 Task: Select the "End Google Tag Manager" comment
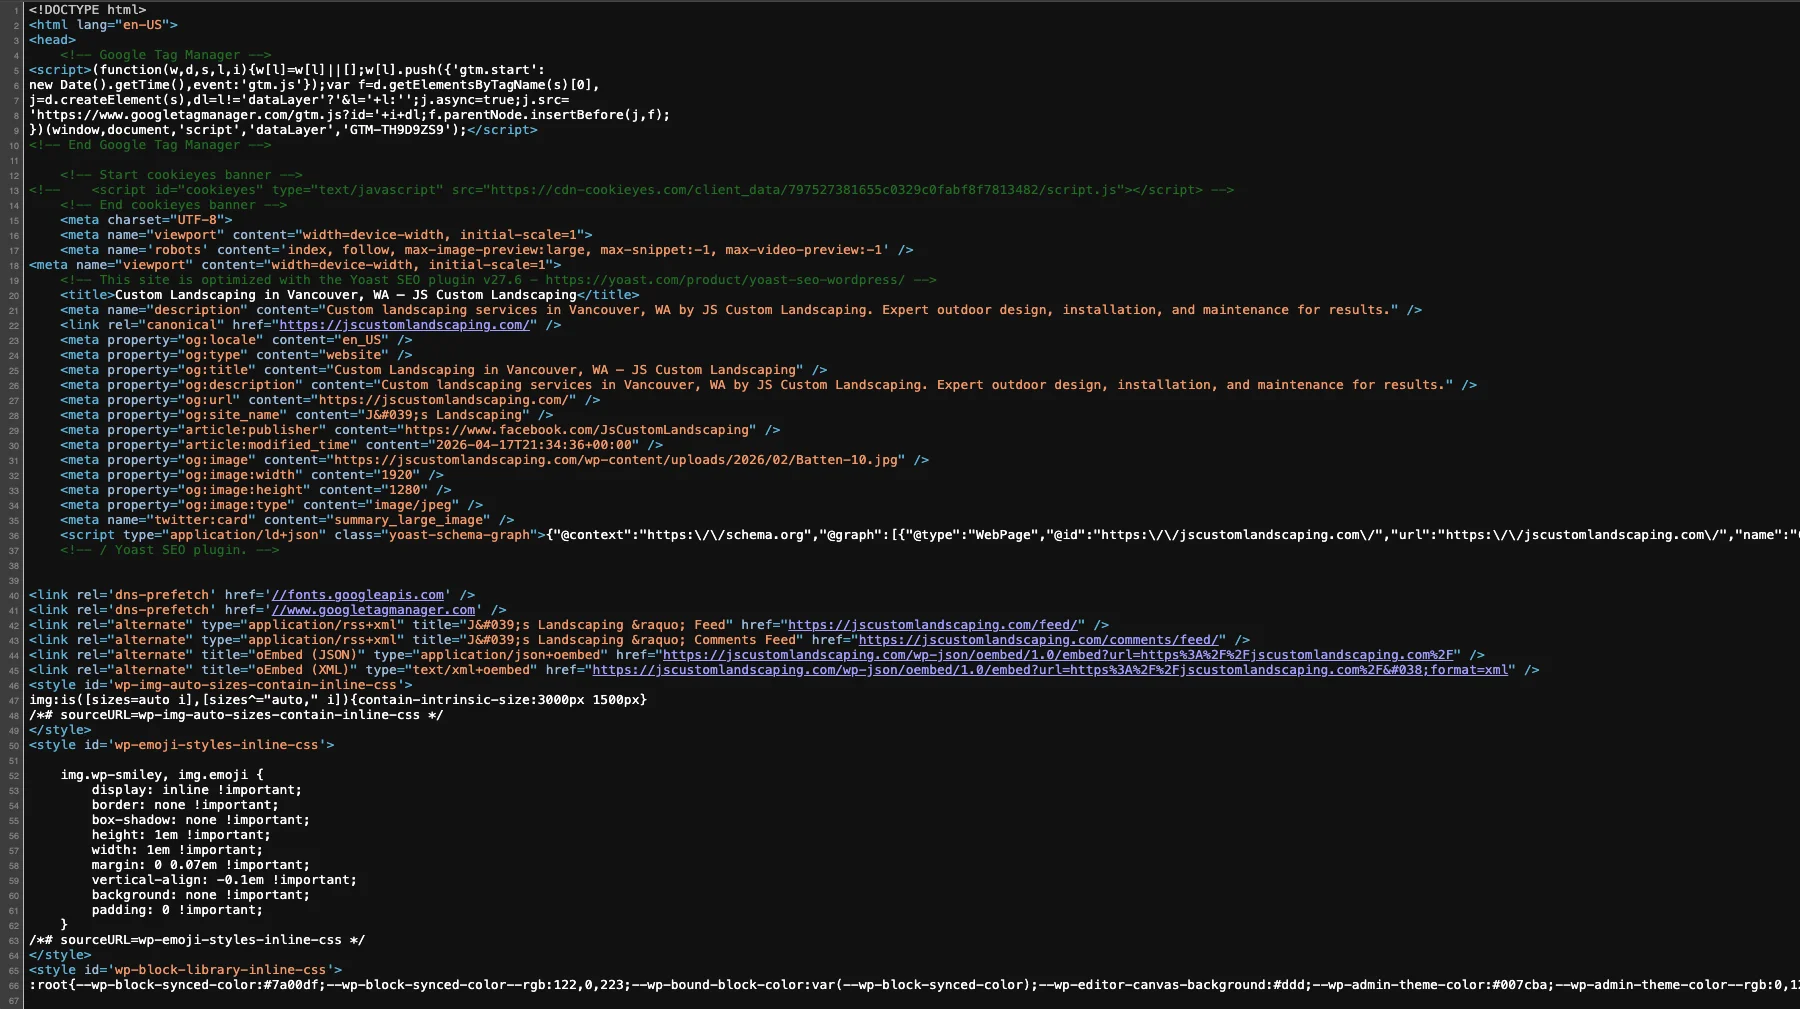(x=150, y=145)
